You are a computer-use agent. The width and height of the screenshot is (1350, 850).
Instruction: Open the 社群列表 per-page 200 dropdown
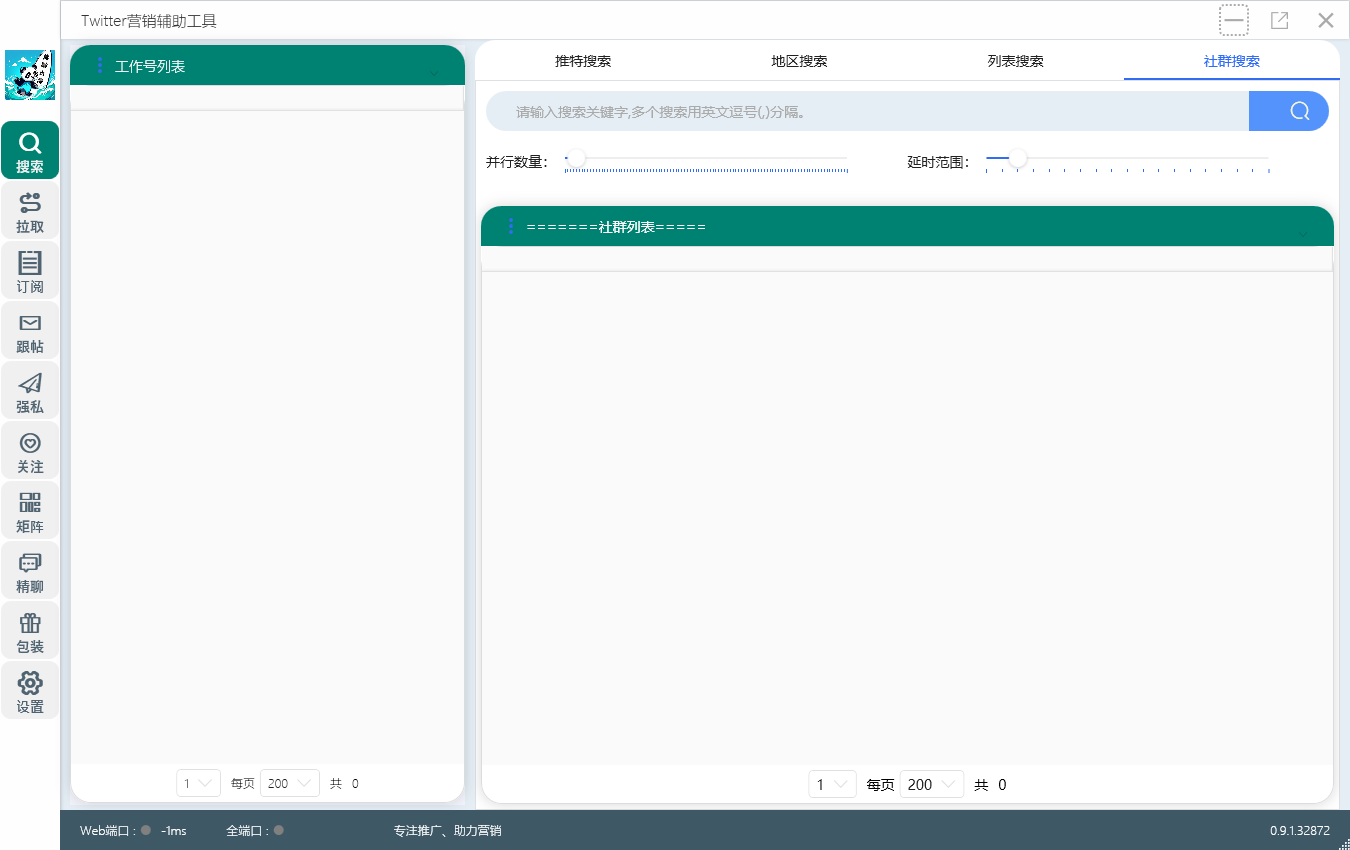click(931, 785)
